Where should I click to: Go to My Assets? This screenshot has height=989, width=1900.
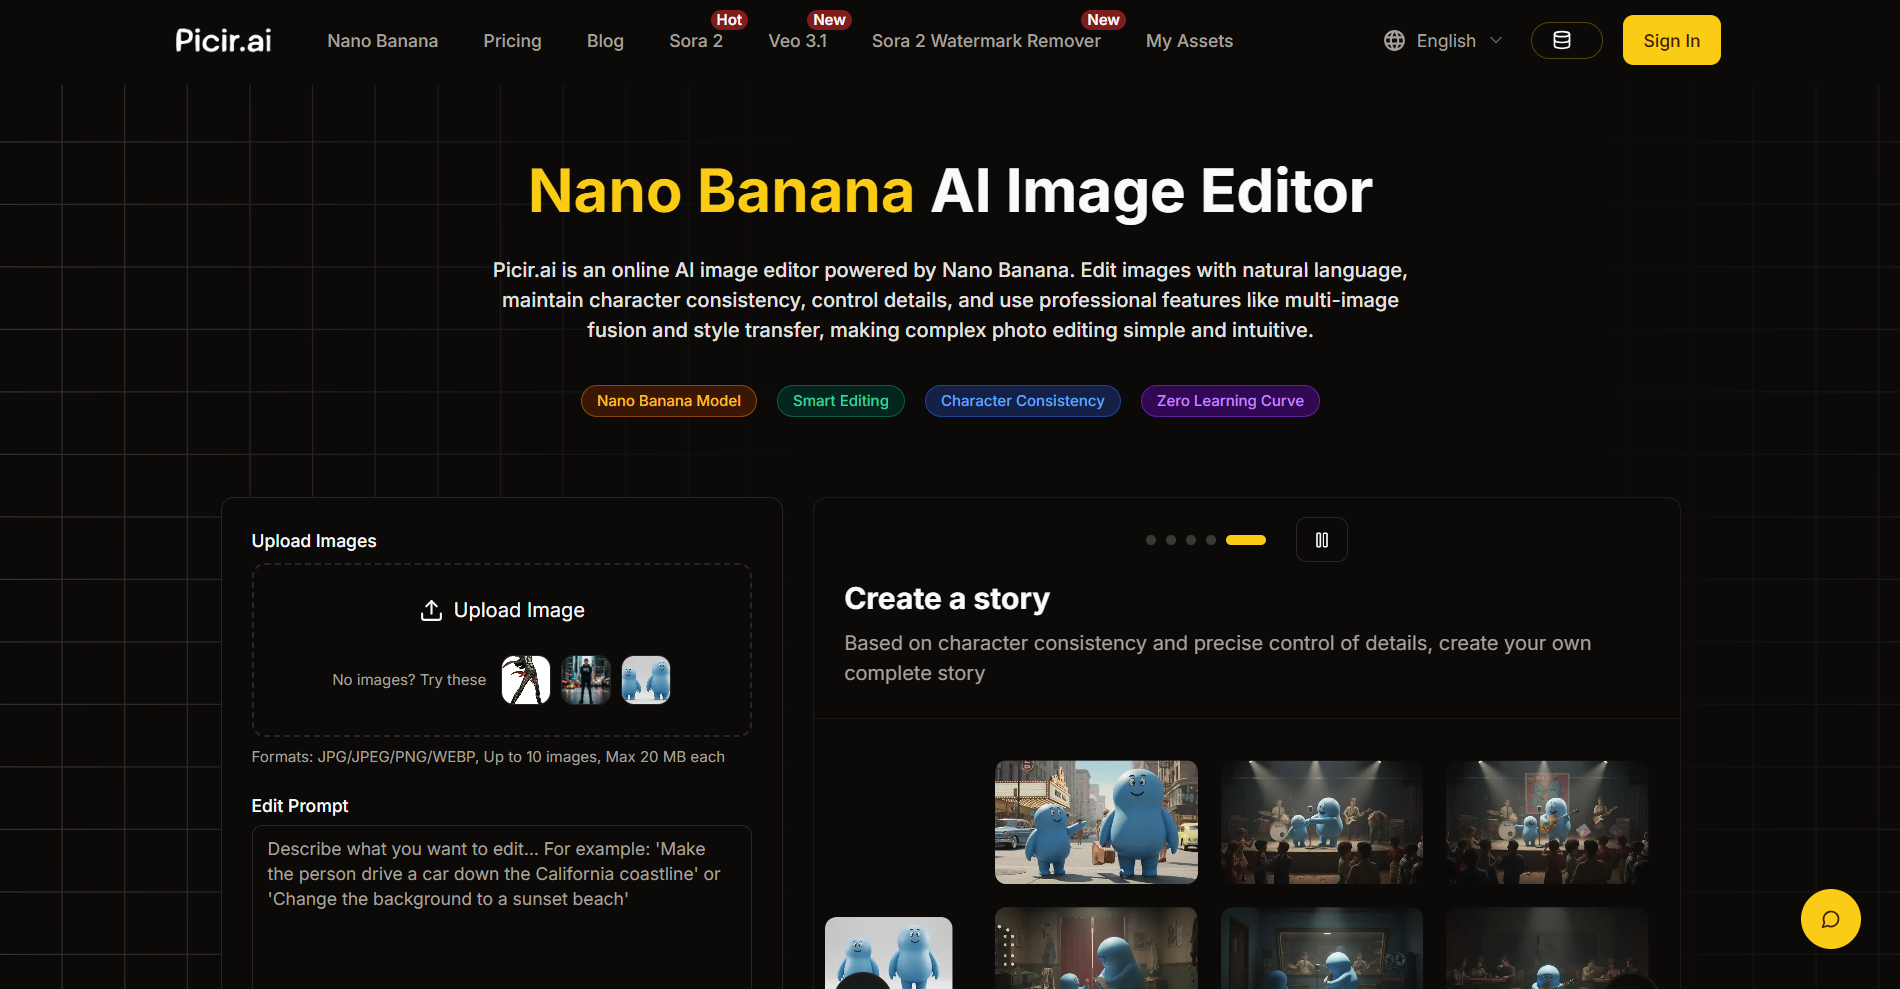(x=1189, y=41)
